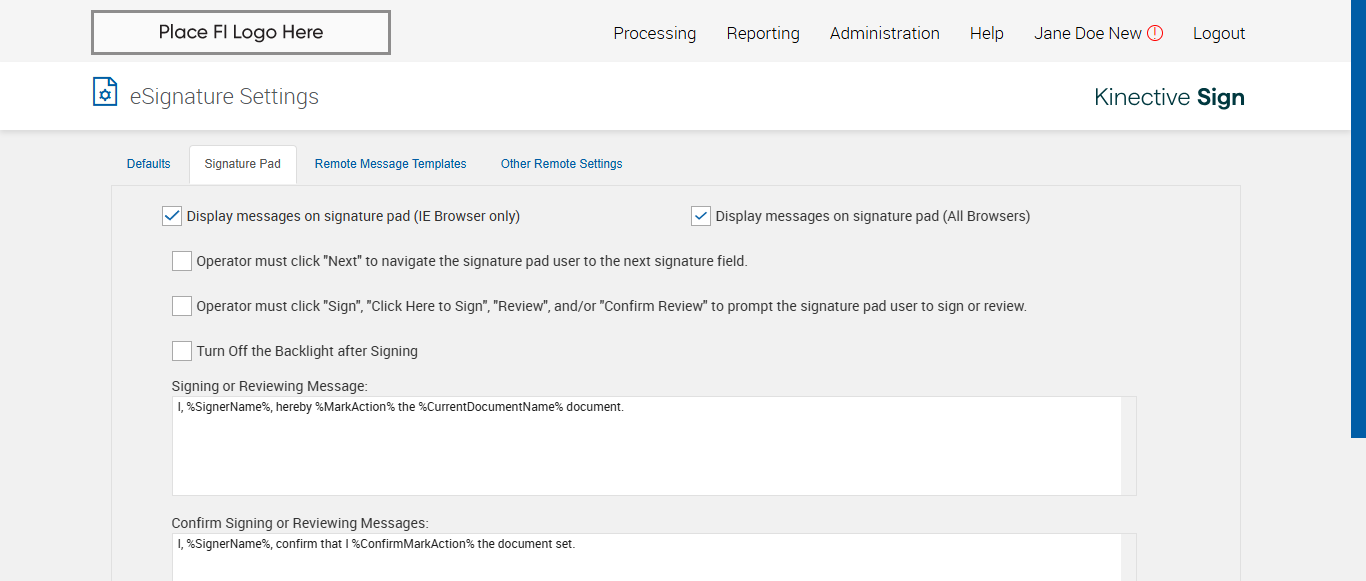The height and width of the screenshot is (581, 1366).
Task: Click the eSignature Settings gear document icon
Action: click(x=105, y=92)
